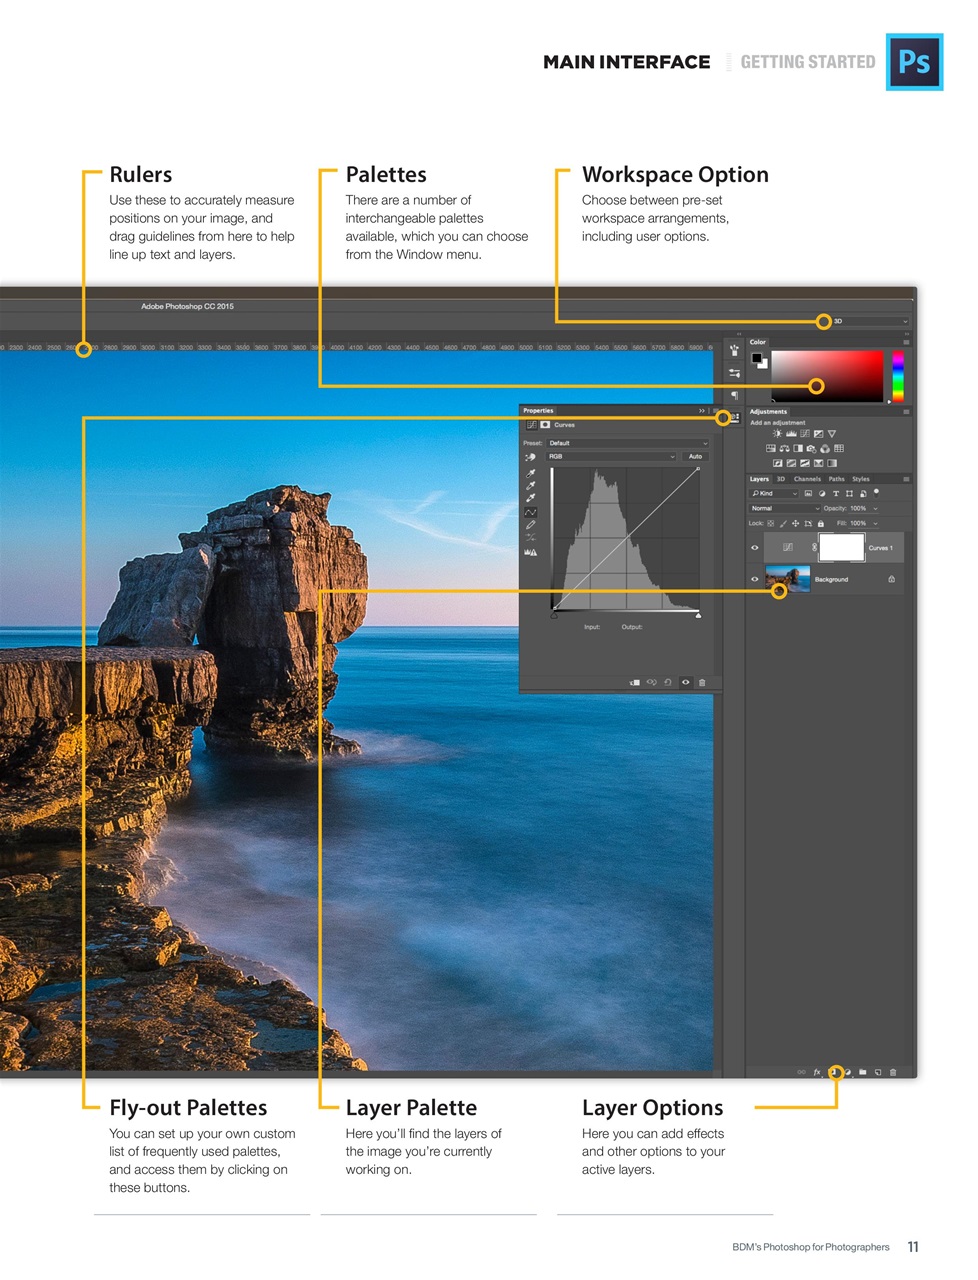Select the on-image targeted adjustment tool in Curves
978x1280 pixels.
[x=530, y=457]
